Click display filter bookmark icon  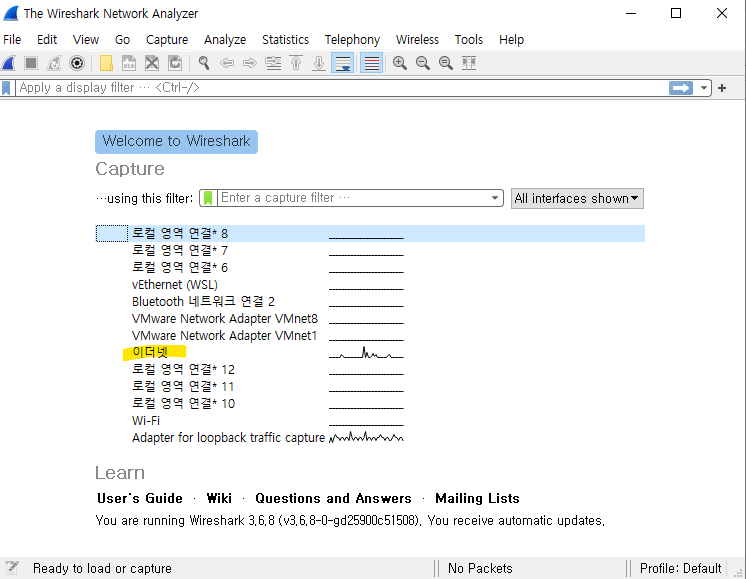[x=6, y=88]
